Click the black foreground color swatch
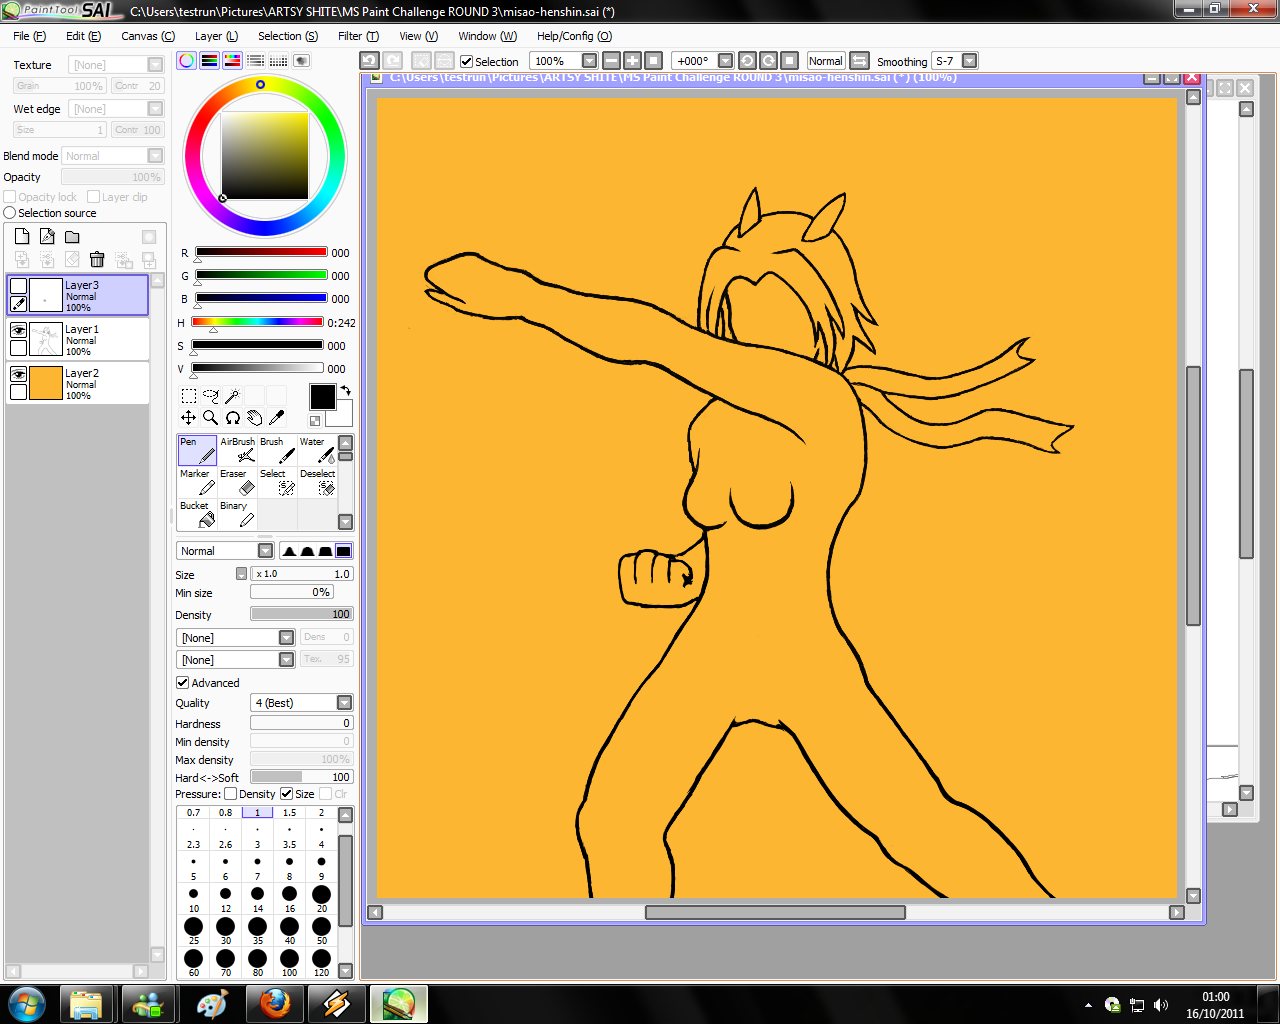This screenshot has width=1280, height=1024. 322,397
